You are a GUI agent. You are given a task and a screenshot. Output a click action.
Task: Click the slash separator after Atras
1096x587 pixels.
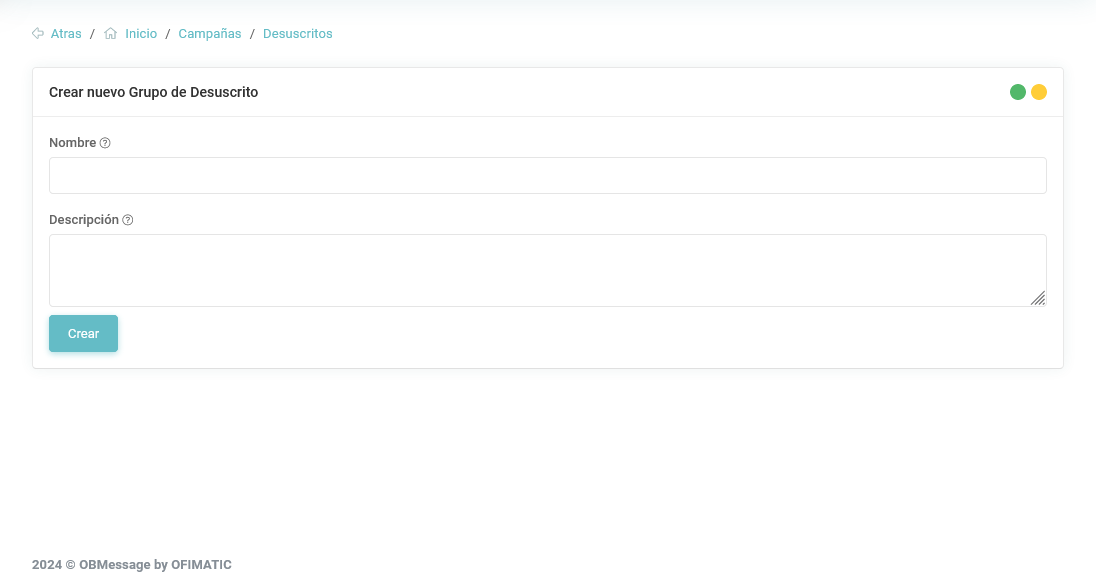[x=92, y=34]
